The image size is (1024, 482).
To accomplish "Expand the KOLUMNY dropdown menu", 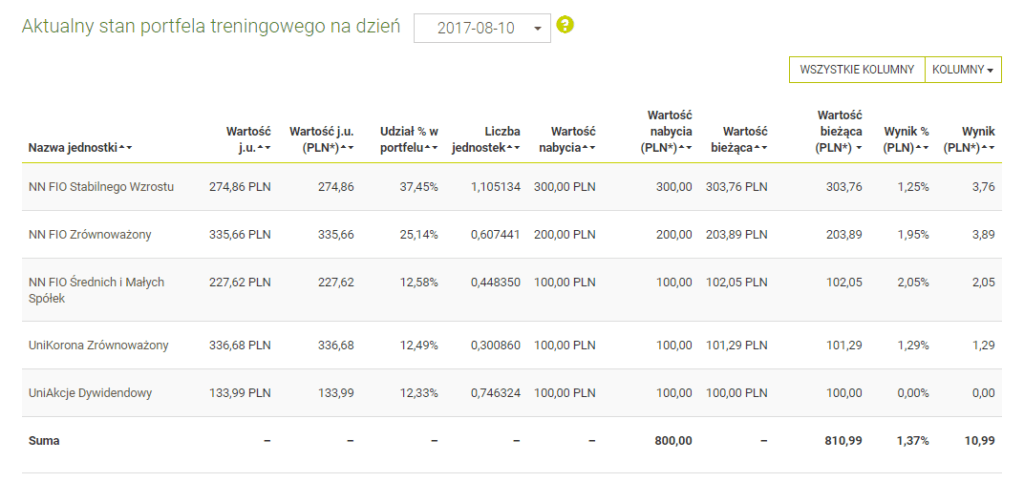I will click(x=963, y=70).
